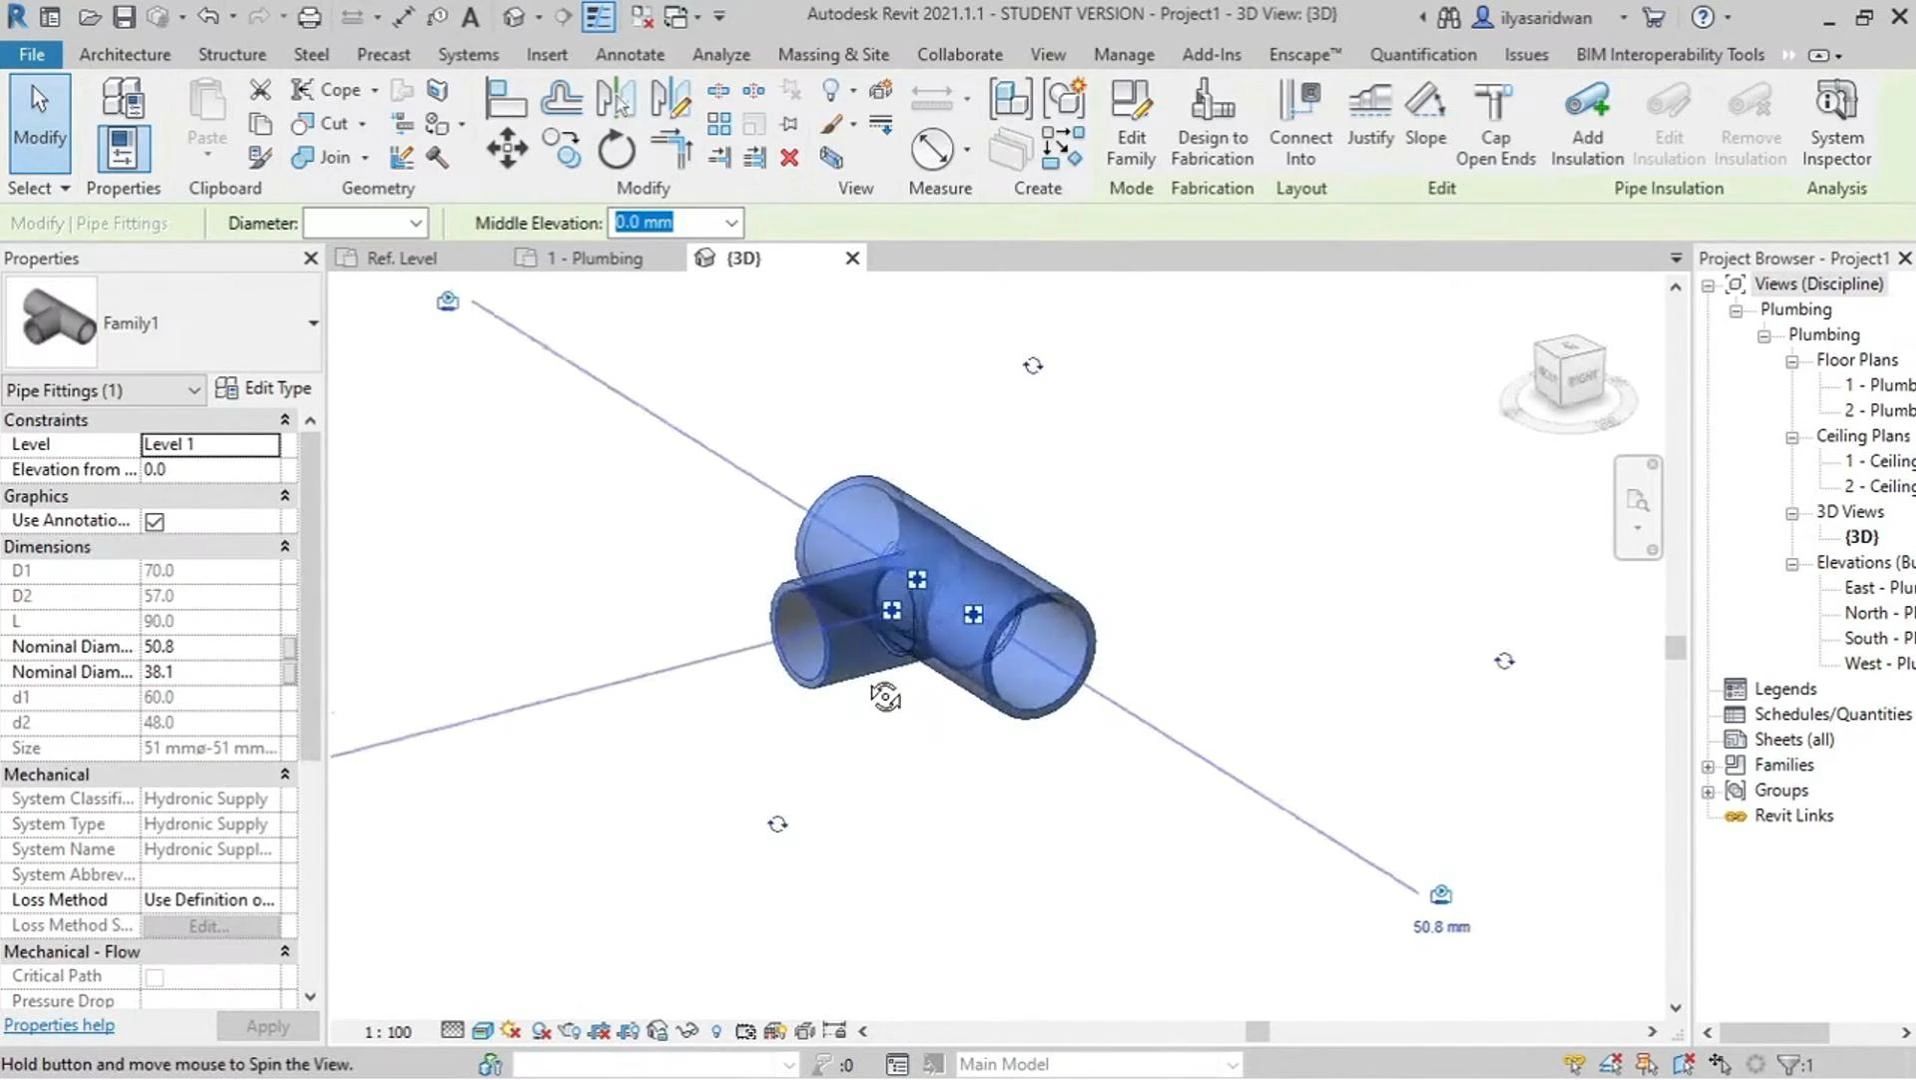Collapse the 3D Views node
The width and height of the screenshot is (1916, 1080).
tap(1792, 513)
